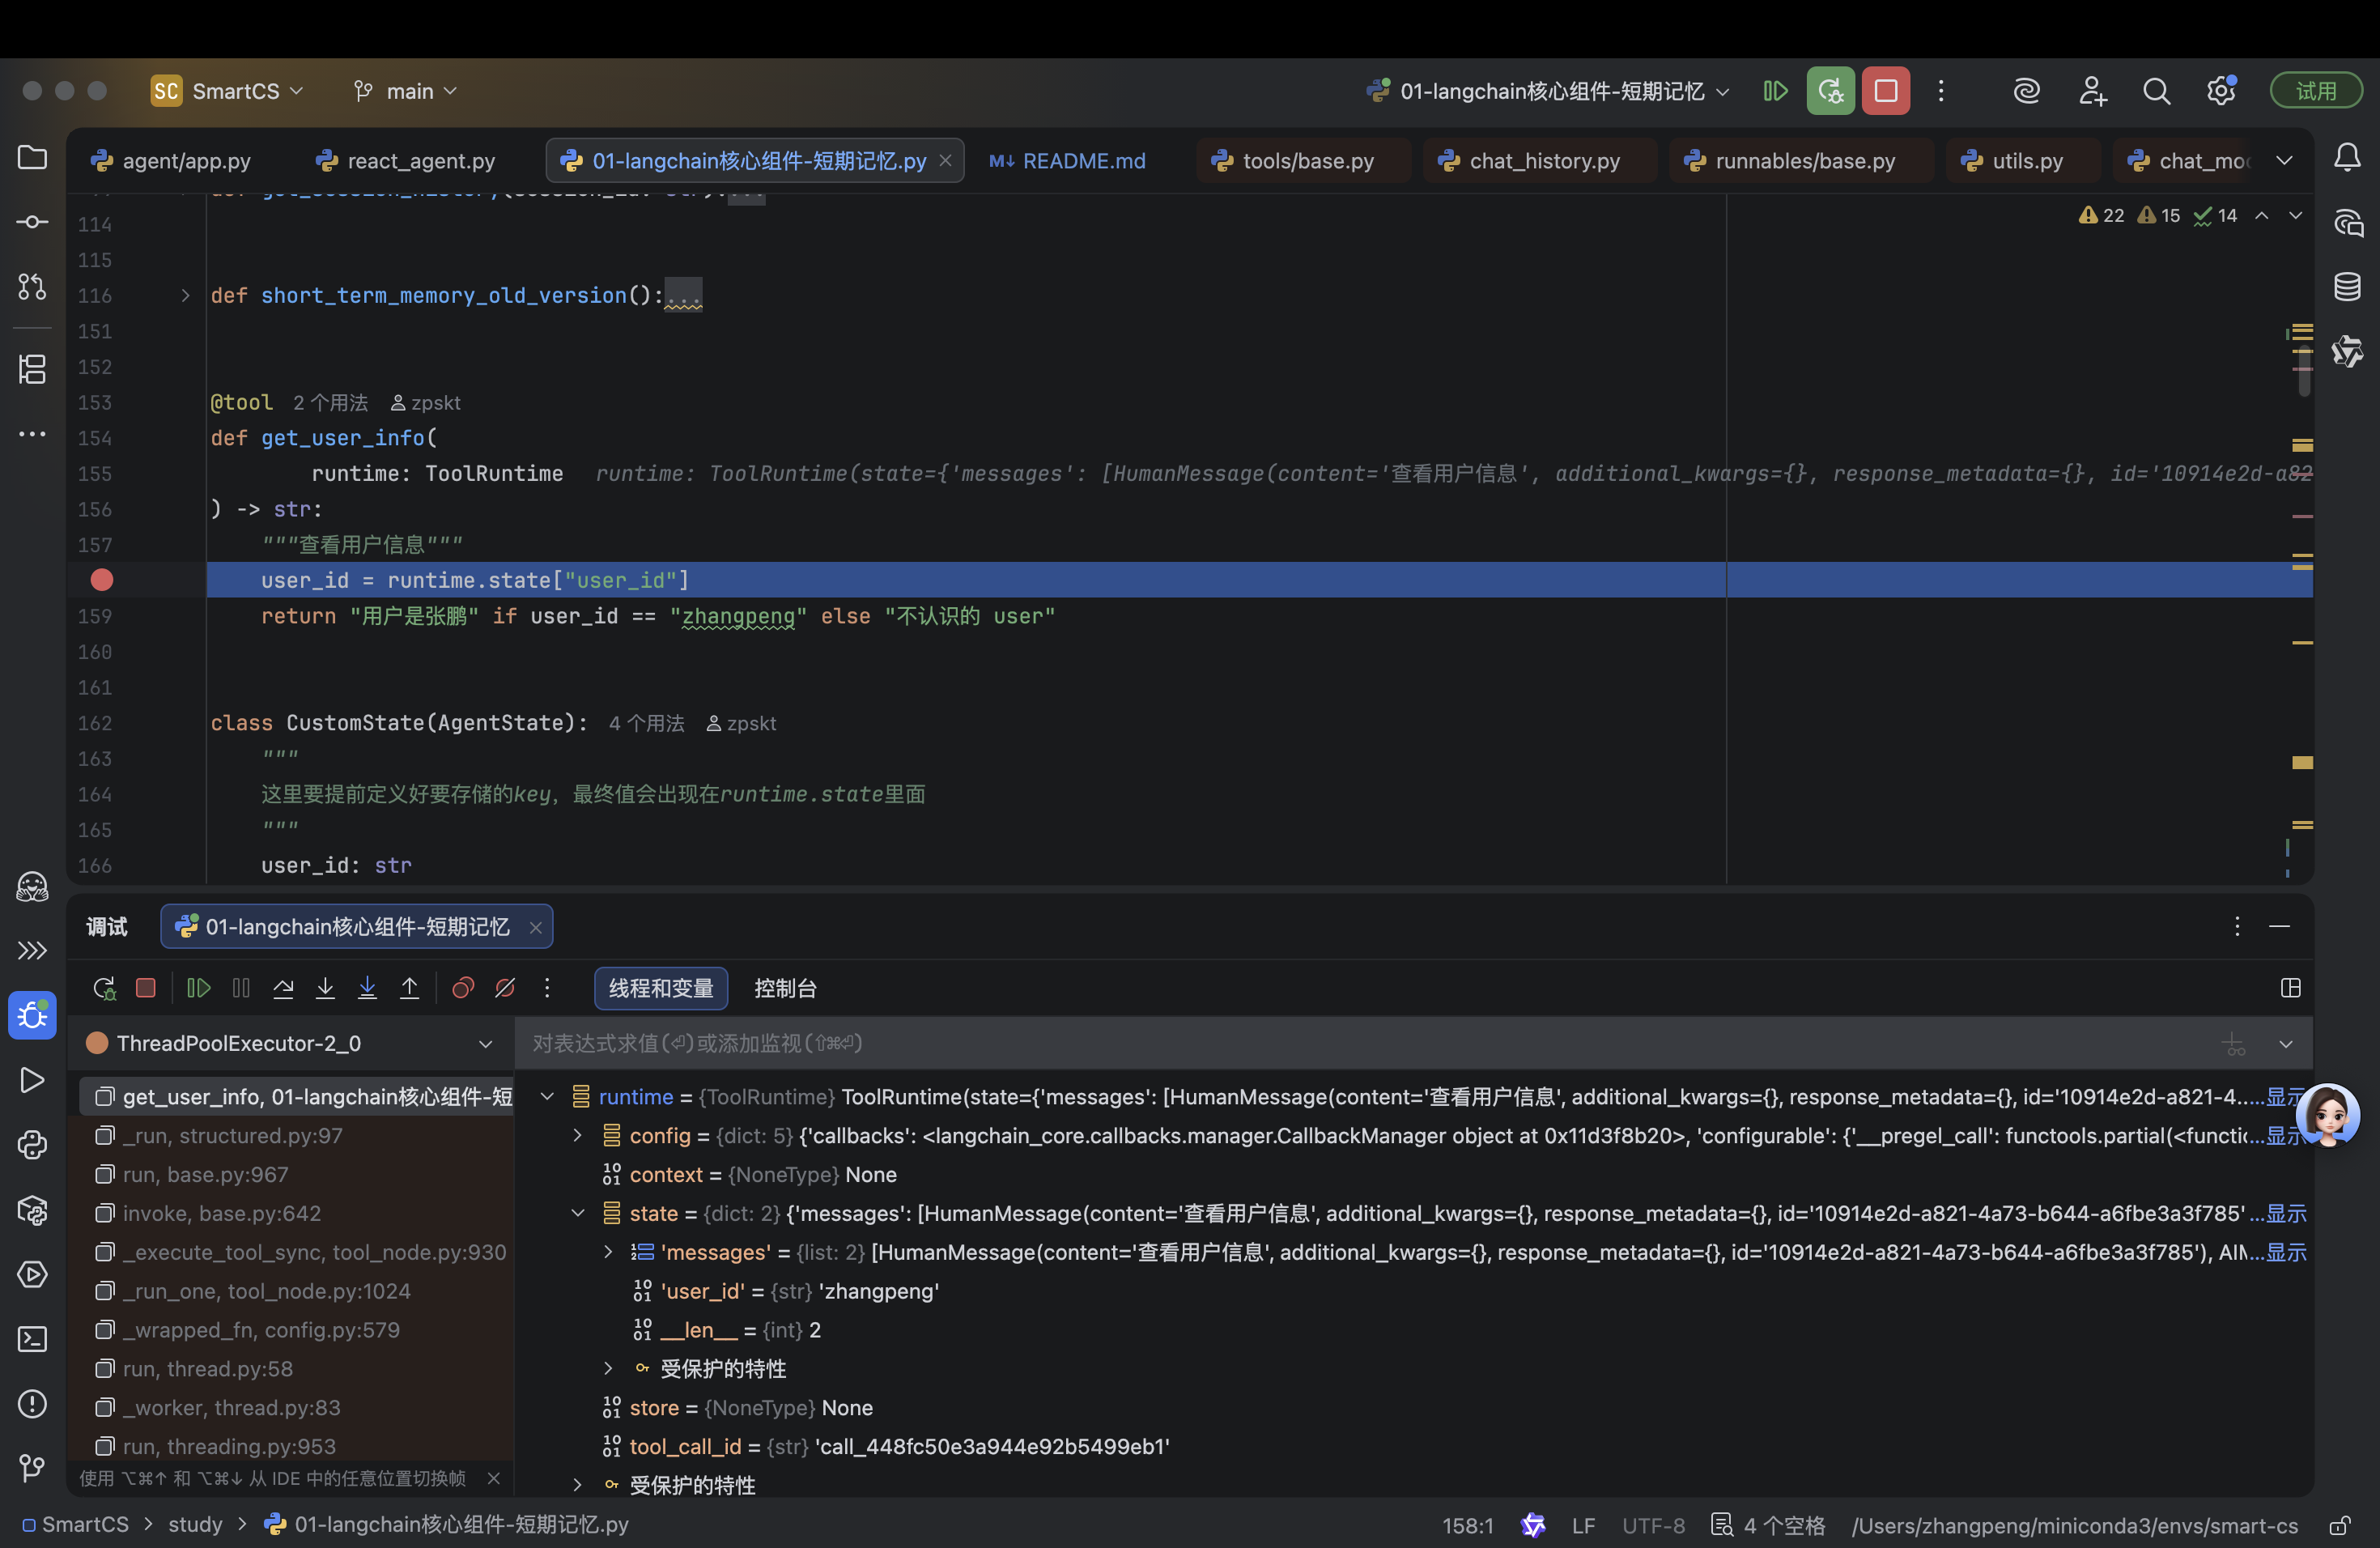The image size is (2380, 1548).
Task: Select _run, structured.py:97 stack frame
Action: point(232,1136)
